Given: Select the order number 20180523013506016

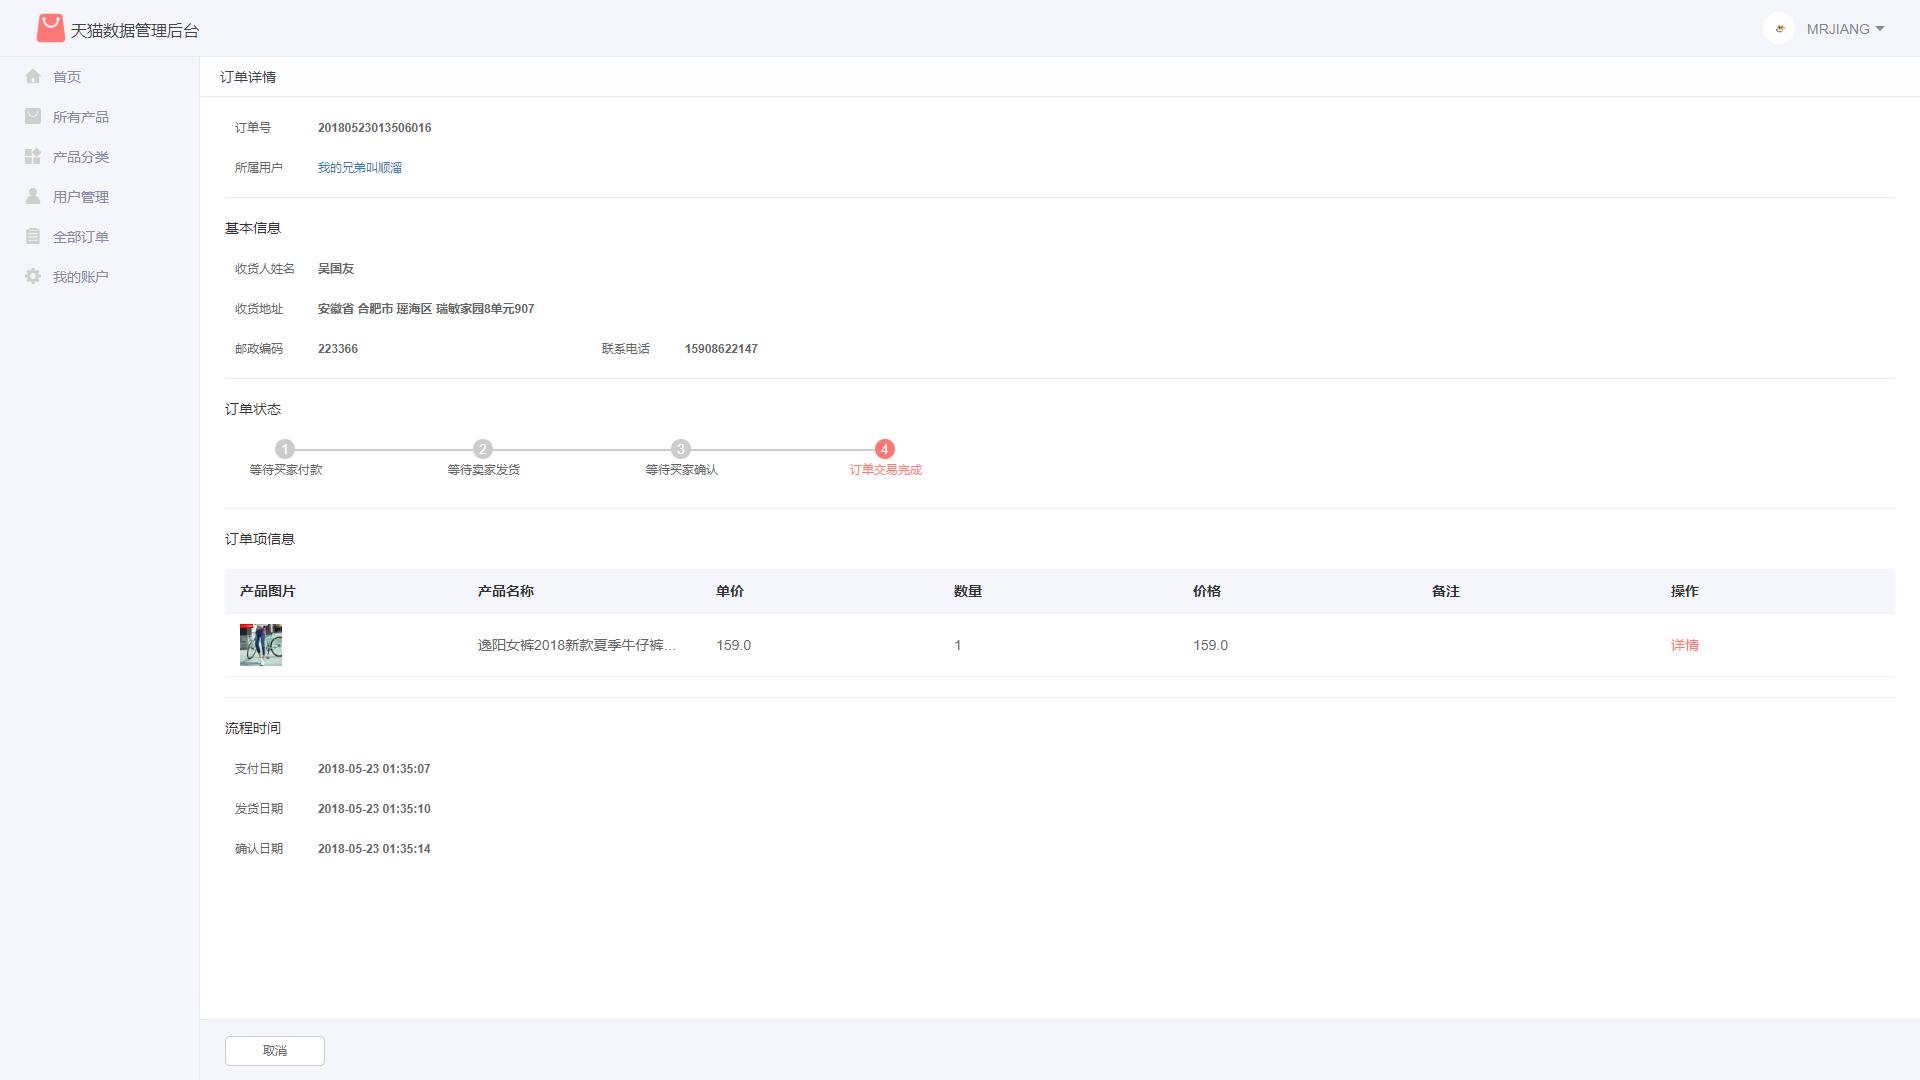Looking at the screenshot, I should 374,127.
